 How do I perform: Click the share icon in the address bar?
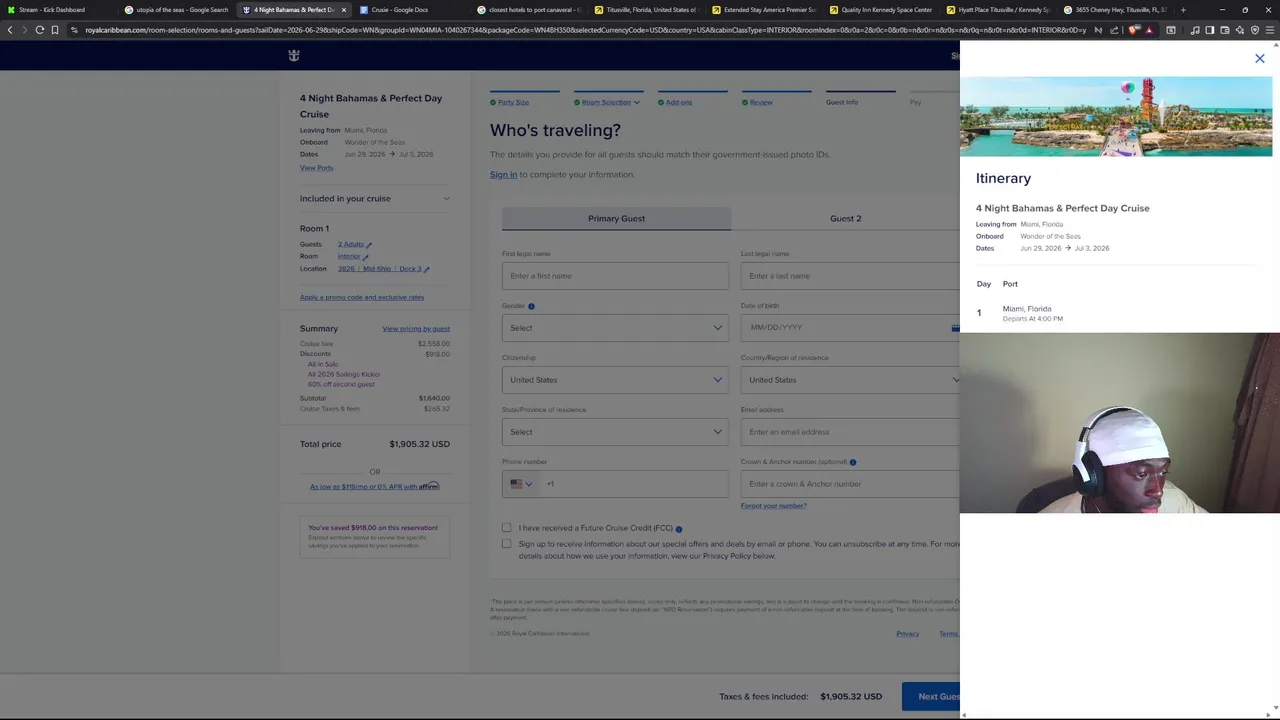pyautogui.click(x=1114, y=30)
